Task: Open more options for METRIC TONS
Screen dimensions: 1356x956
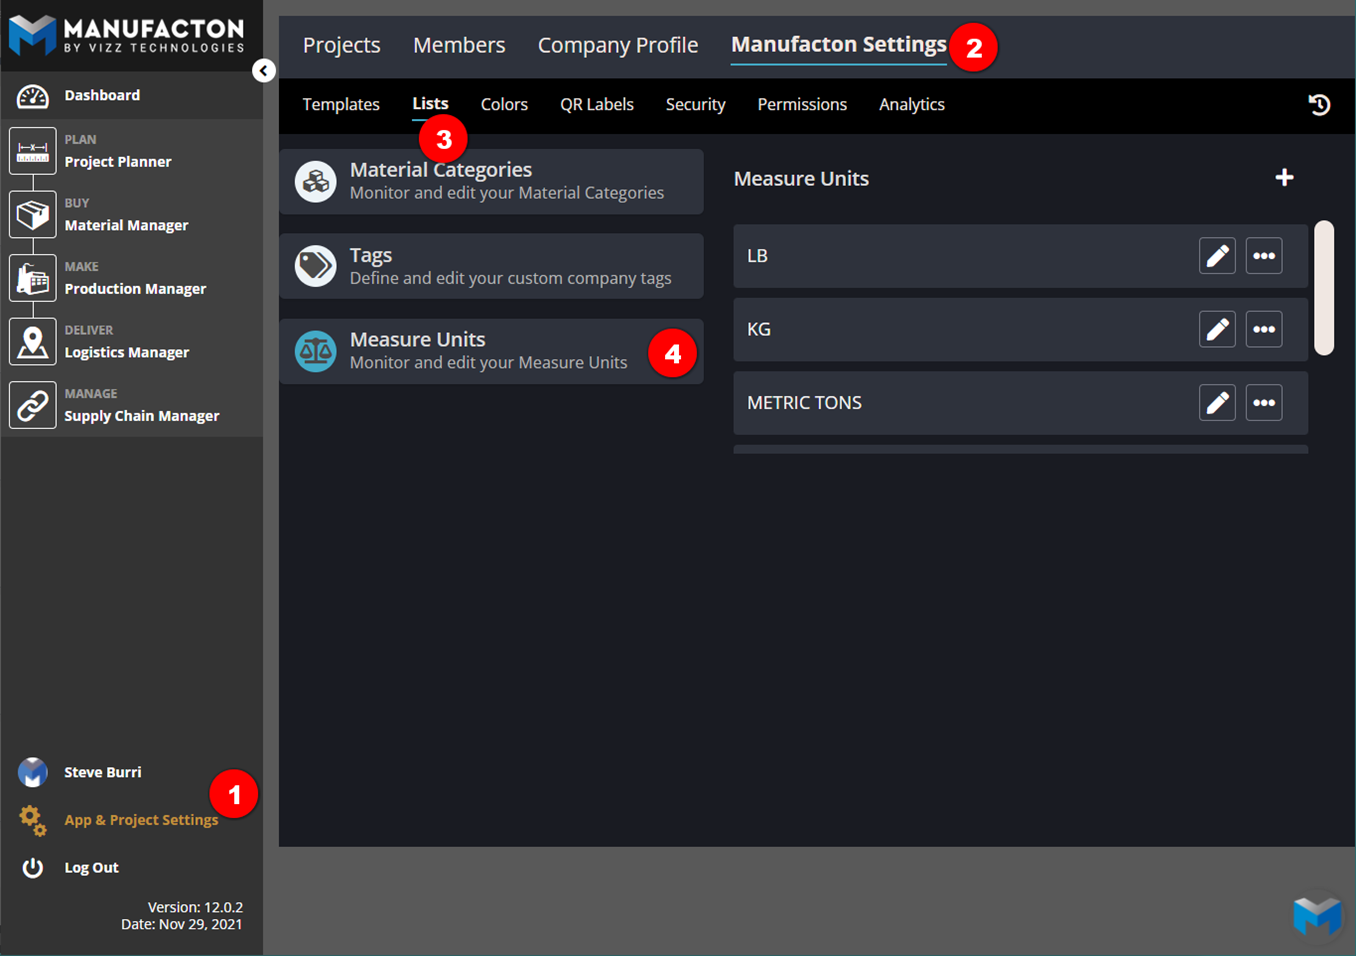Action: [x=1264, y=403]
